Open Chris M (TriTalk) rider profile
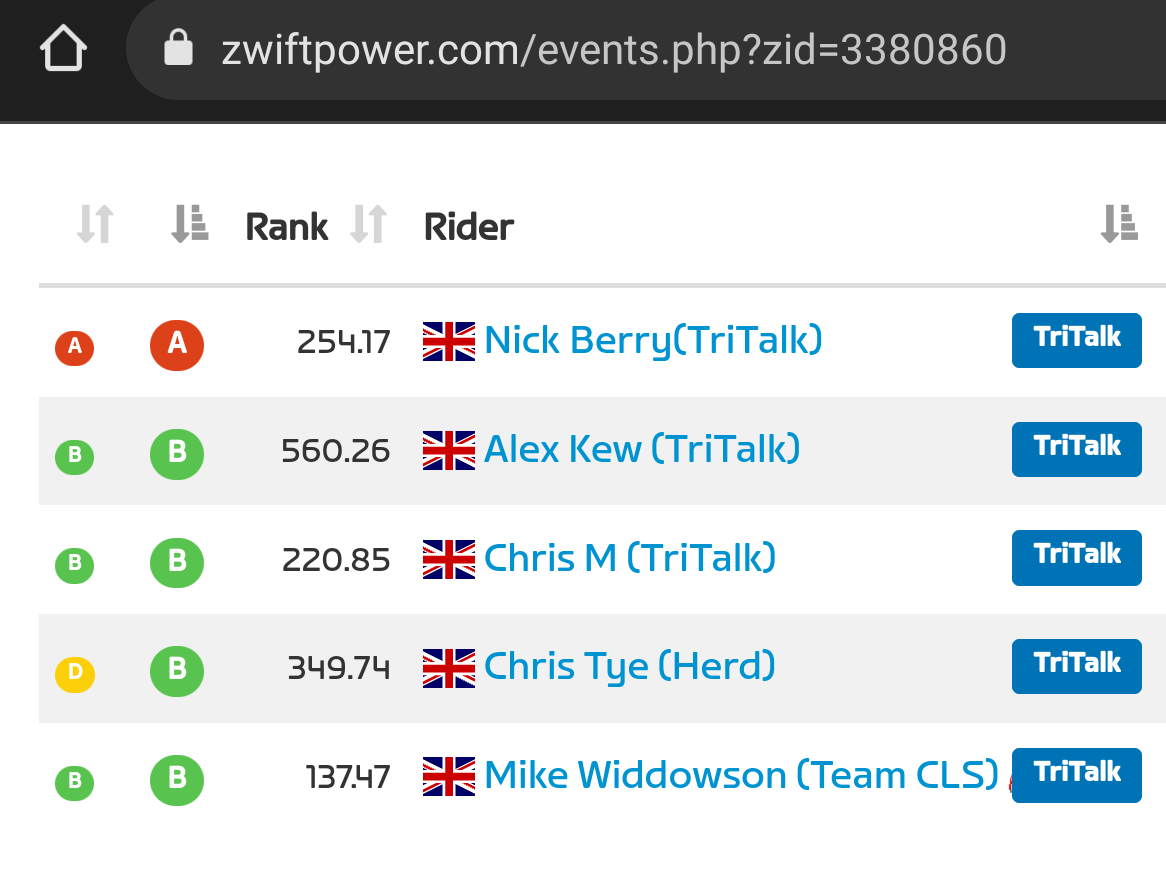1166x878 pixels. pyautogui.click(x=630, y=558)
